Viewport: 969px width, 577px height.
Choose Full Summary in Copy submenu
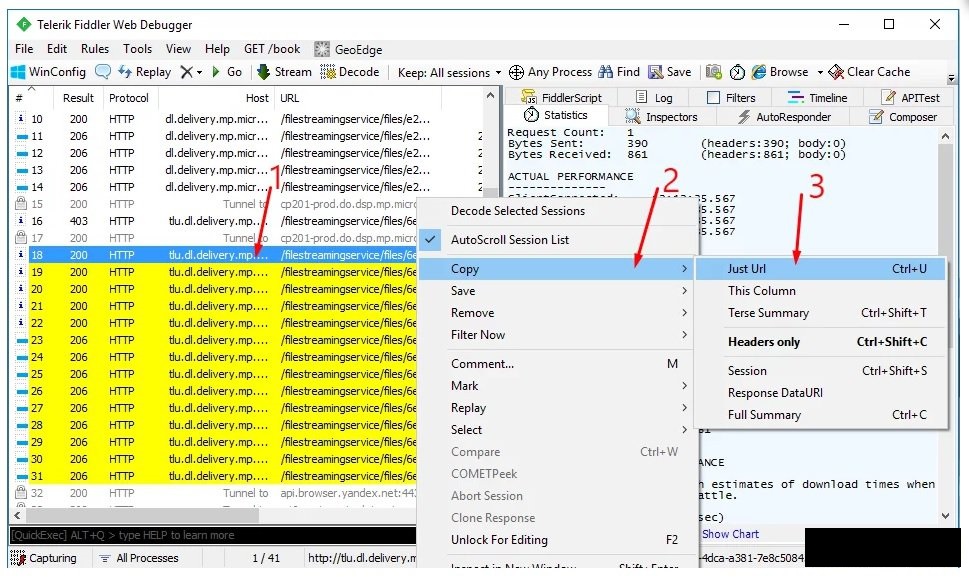tap(821, 415)
